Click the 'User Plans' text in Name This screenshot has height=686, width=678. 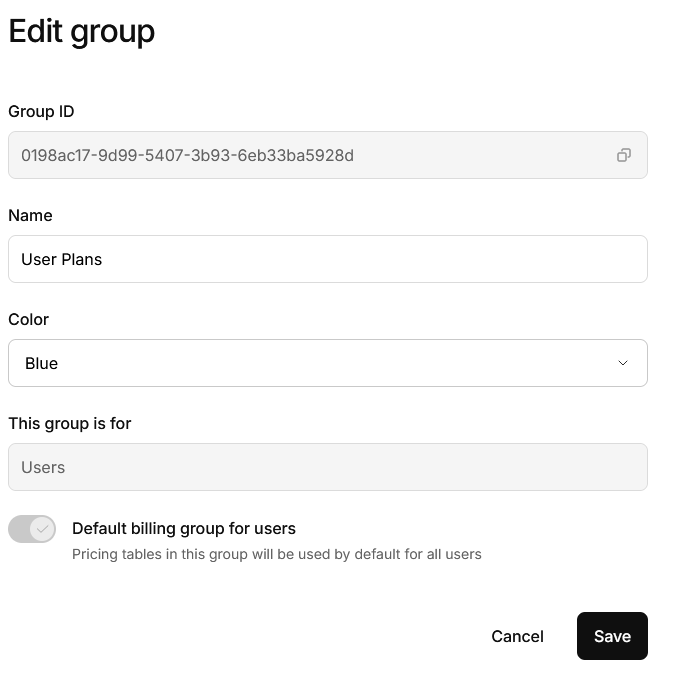(61, 259)
